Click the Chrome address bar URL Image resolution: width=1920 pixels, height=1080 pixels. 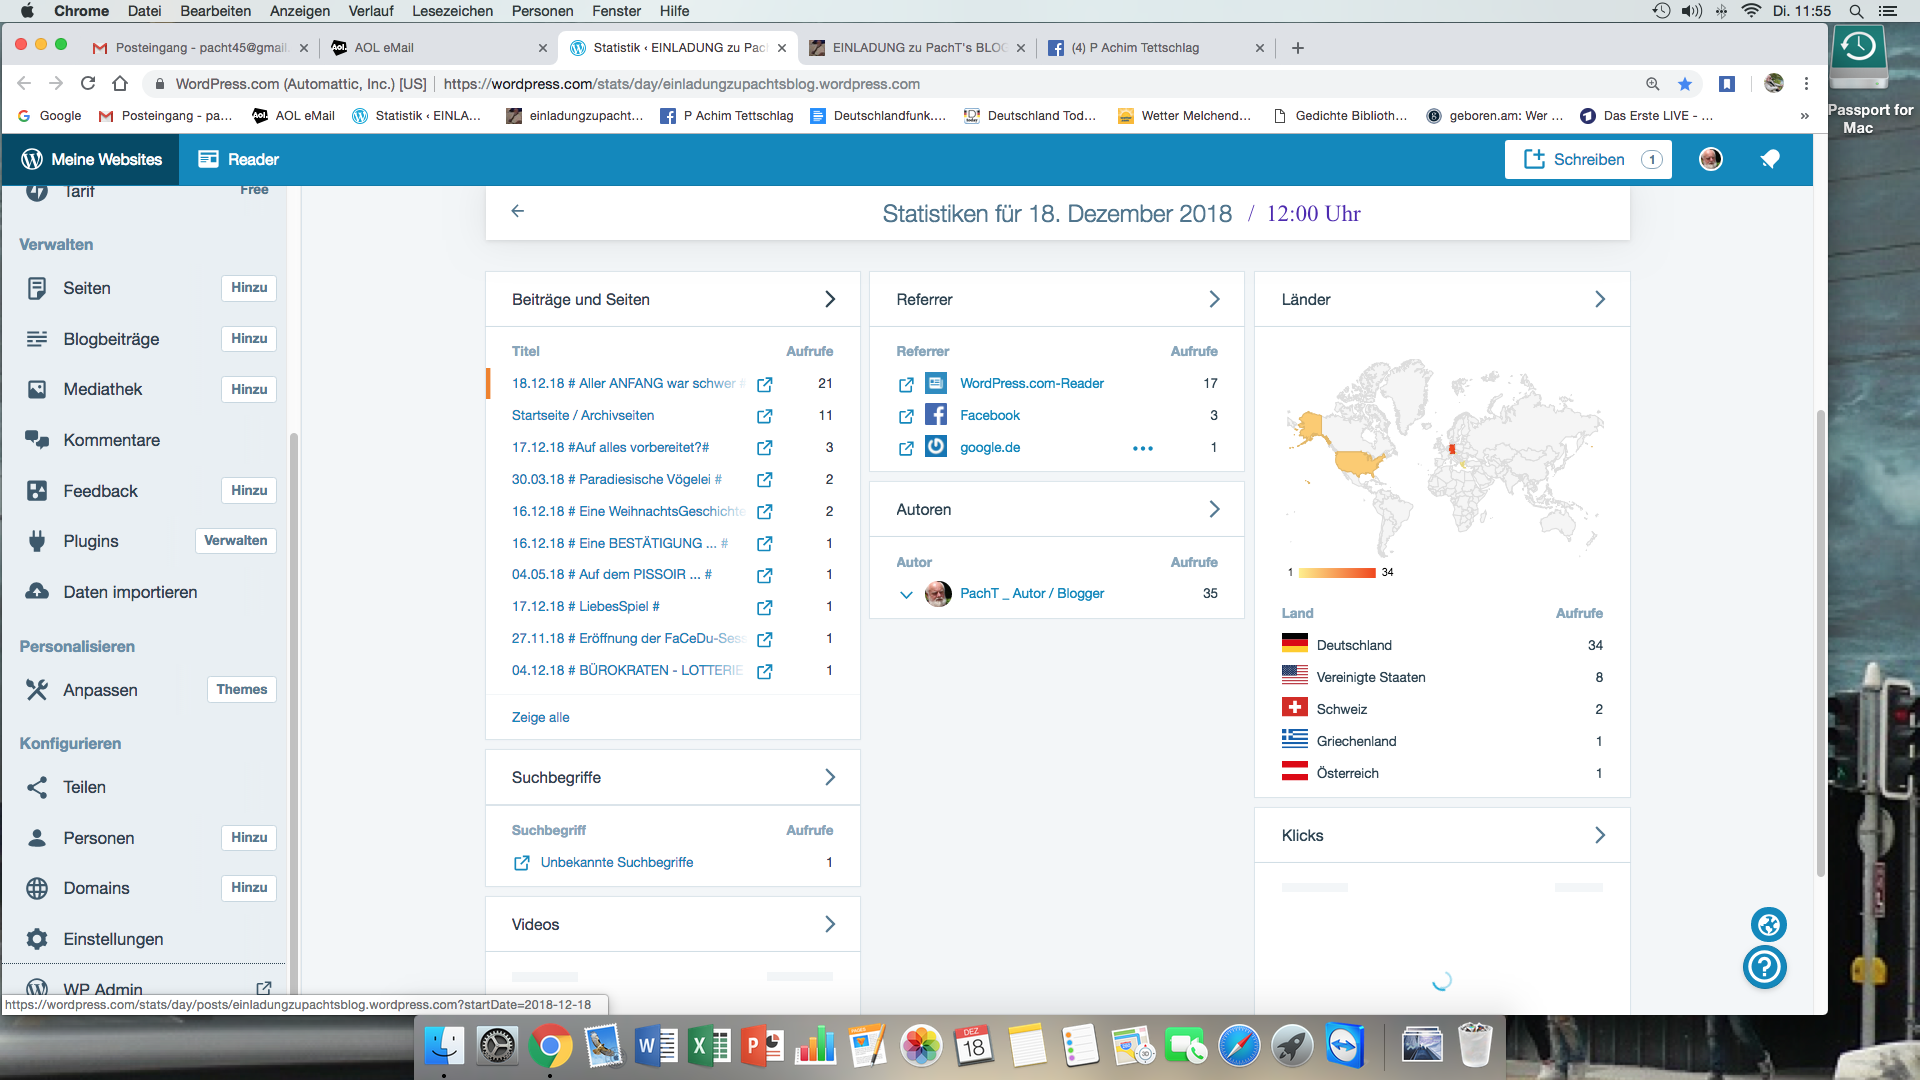coord(680,84)
